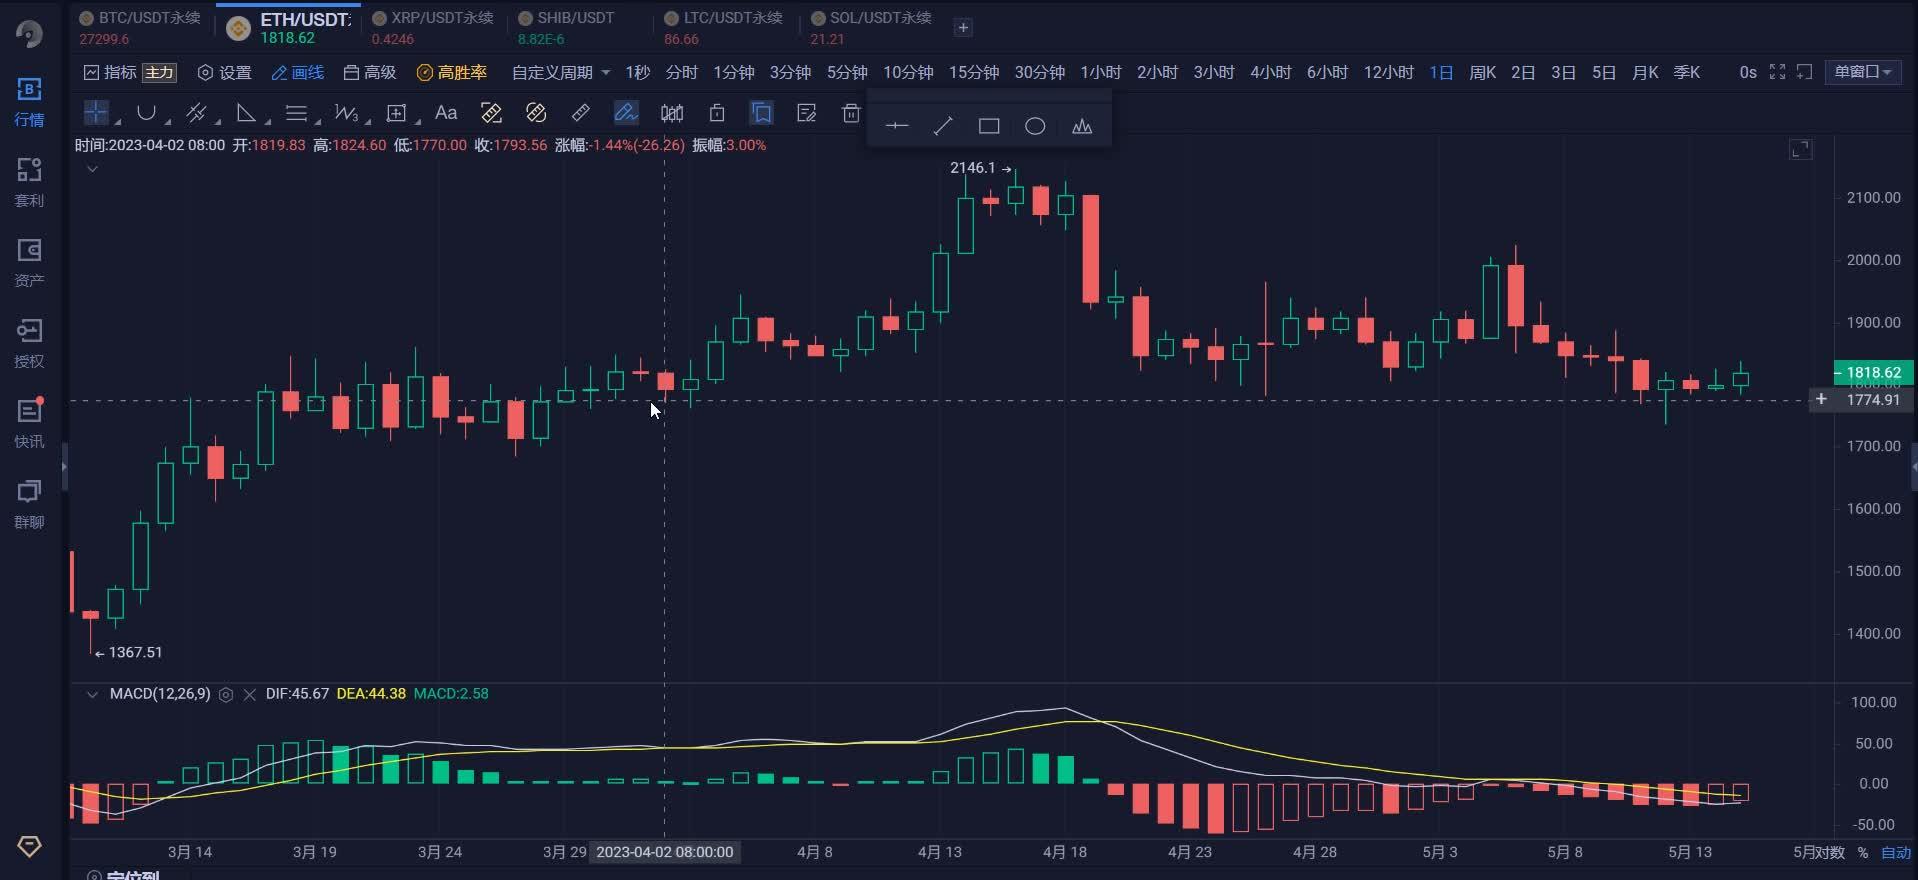Click the 1818.62 current price label
The image size is (1918, 880).
tap(1872, 372)
